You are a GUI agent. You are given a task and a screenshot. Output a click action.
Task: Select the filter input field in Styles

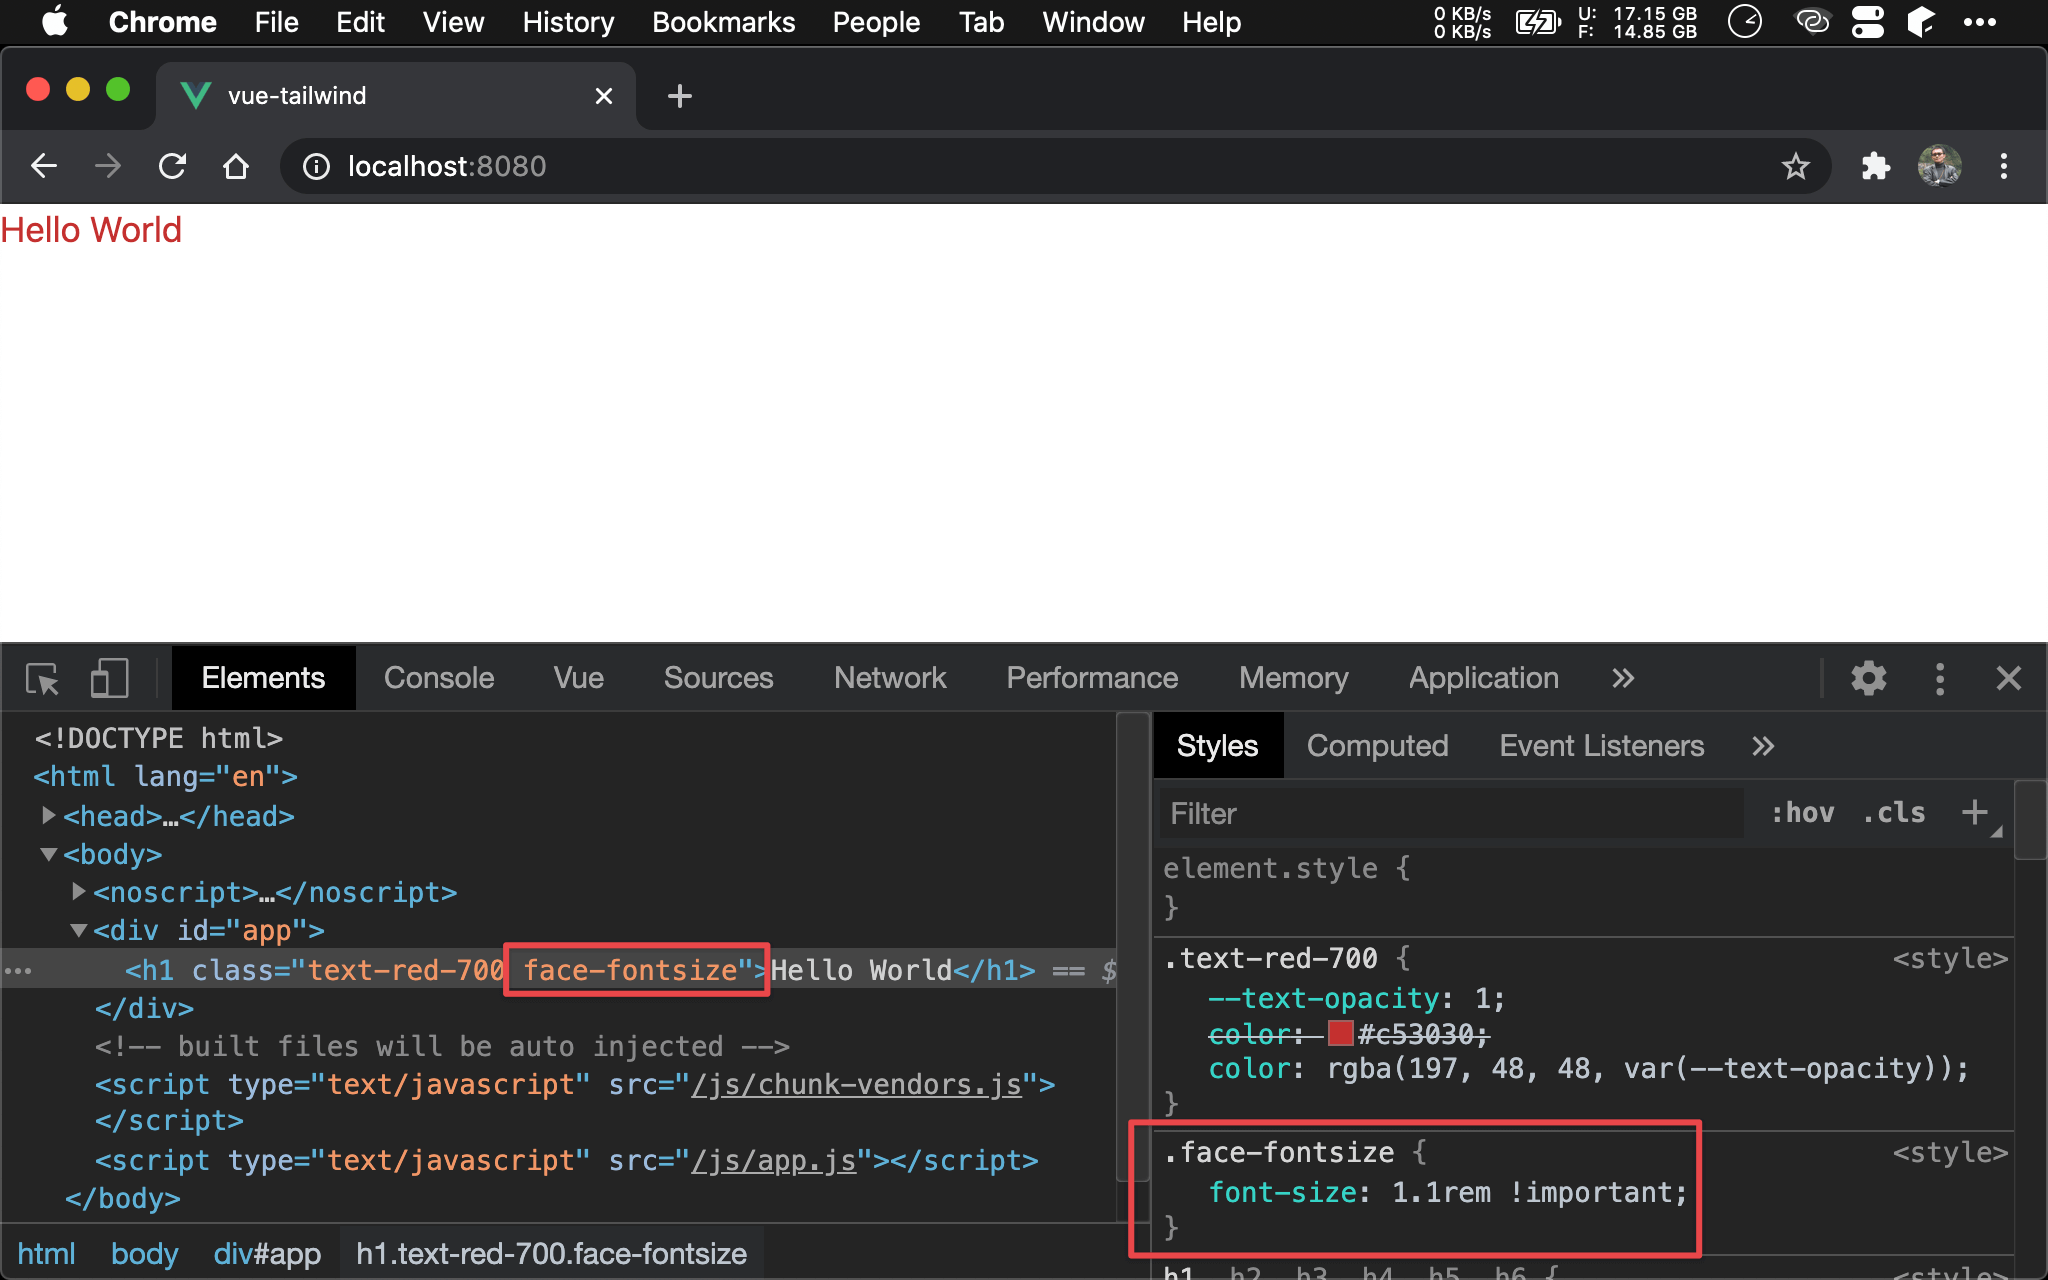coord(1451,814)
